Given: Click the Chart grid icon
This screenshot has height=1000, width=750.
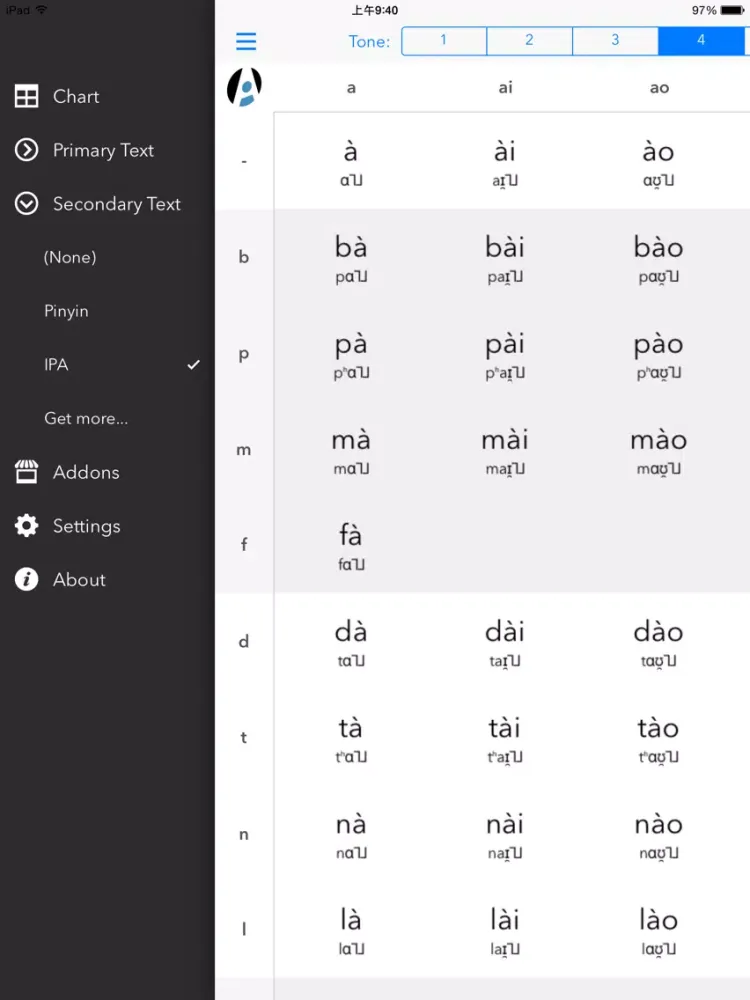Looking at the screenshot, I should click(26, 97).
